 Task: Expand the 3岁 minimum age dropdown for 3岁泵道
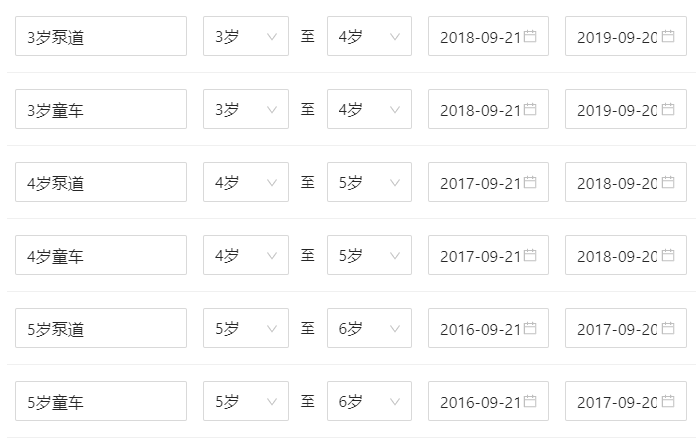(246, 36)
